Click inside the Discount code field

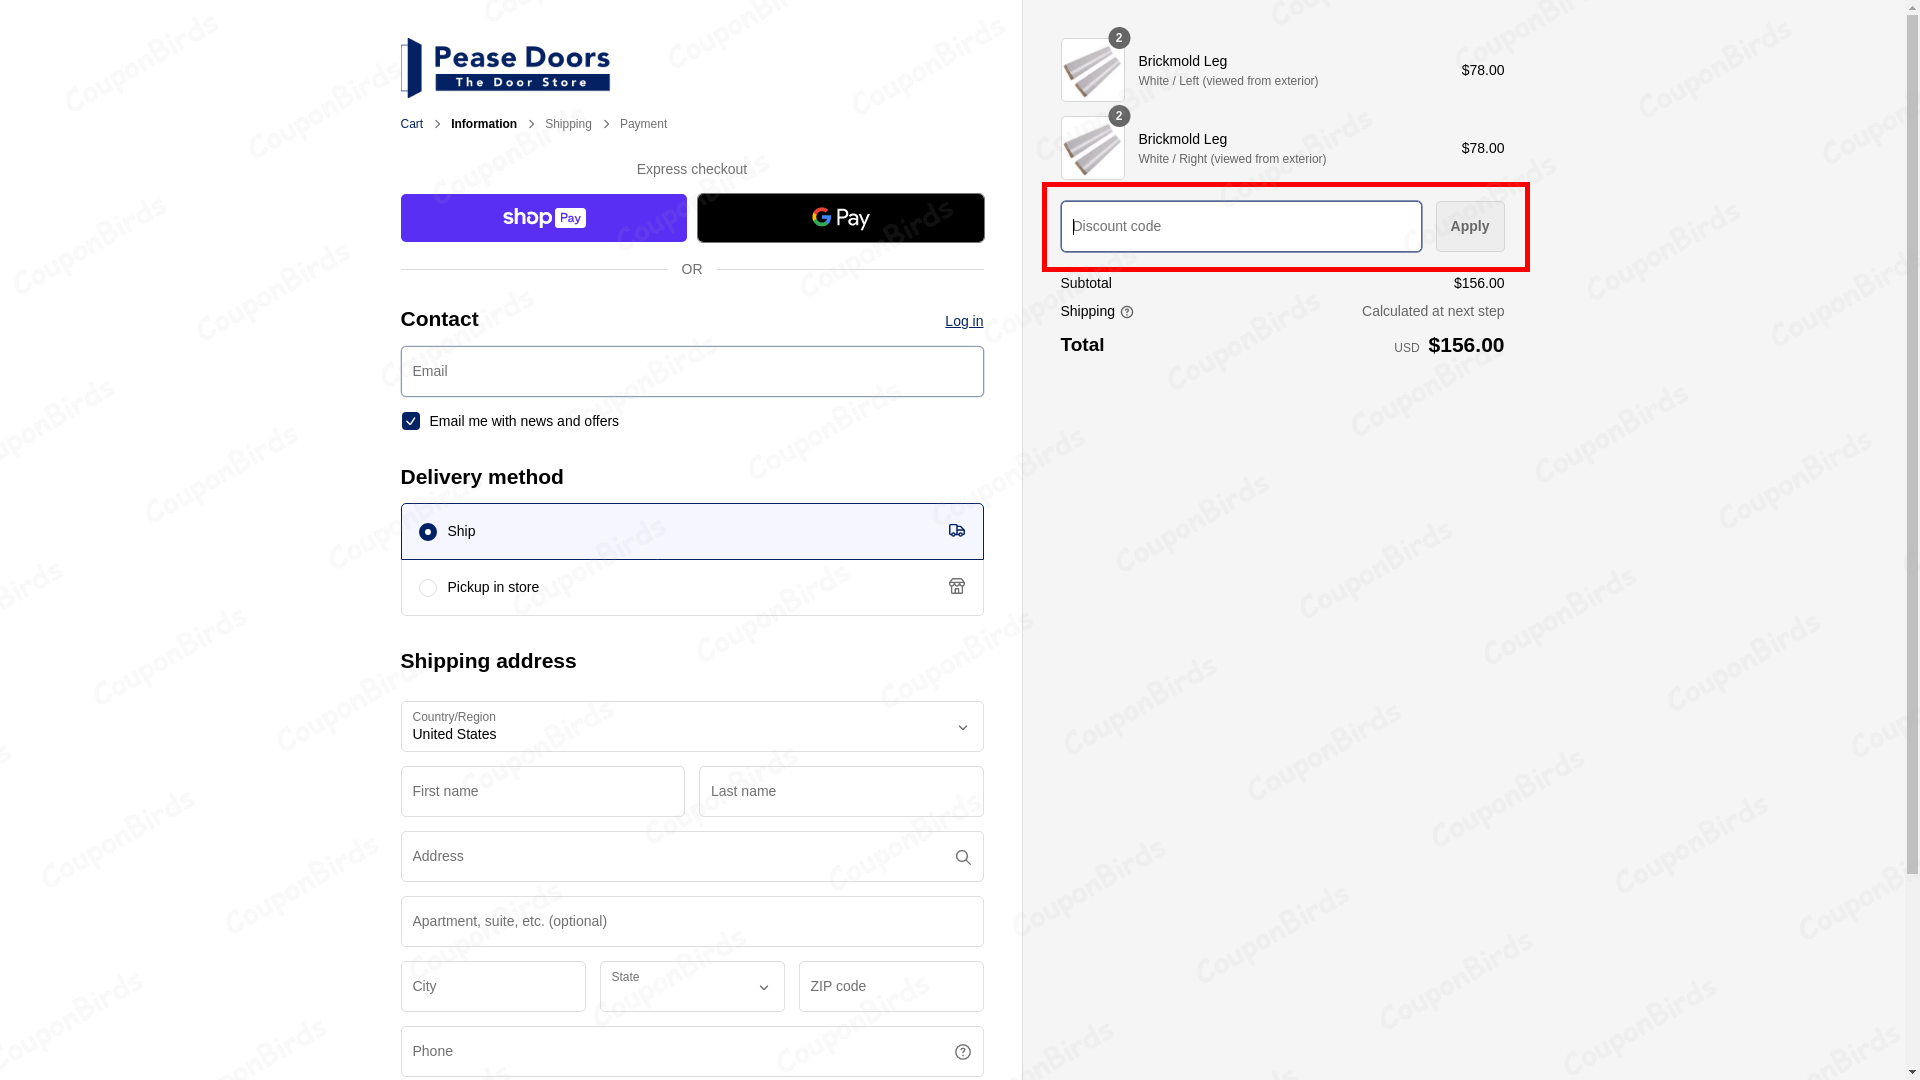(1240, 226)
